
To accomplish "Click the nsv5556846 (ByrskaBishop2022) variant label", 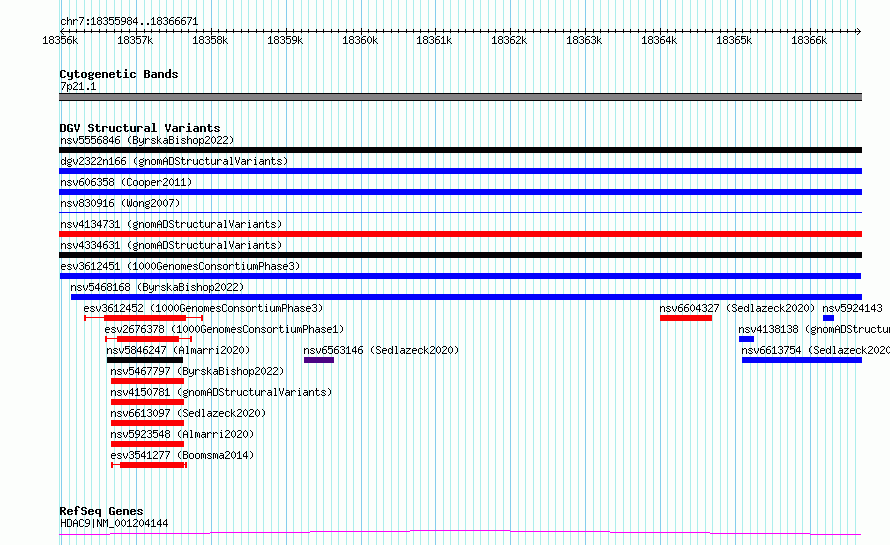I will pyautogui.click(x=147, y=140).
